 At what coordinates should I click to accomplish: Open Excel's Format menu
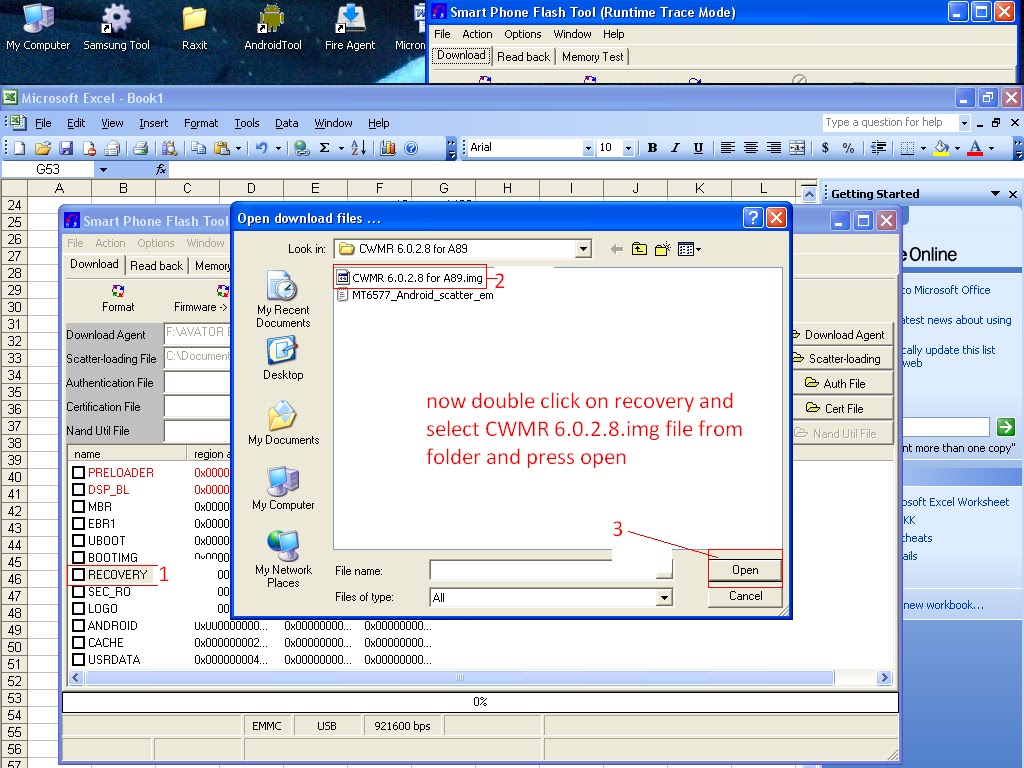(x=200, y=123)
